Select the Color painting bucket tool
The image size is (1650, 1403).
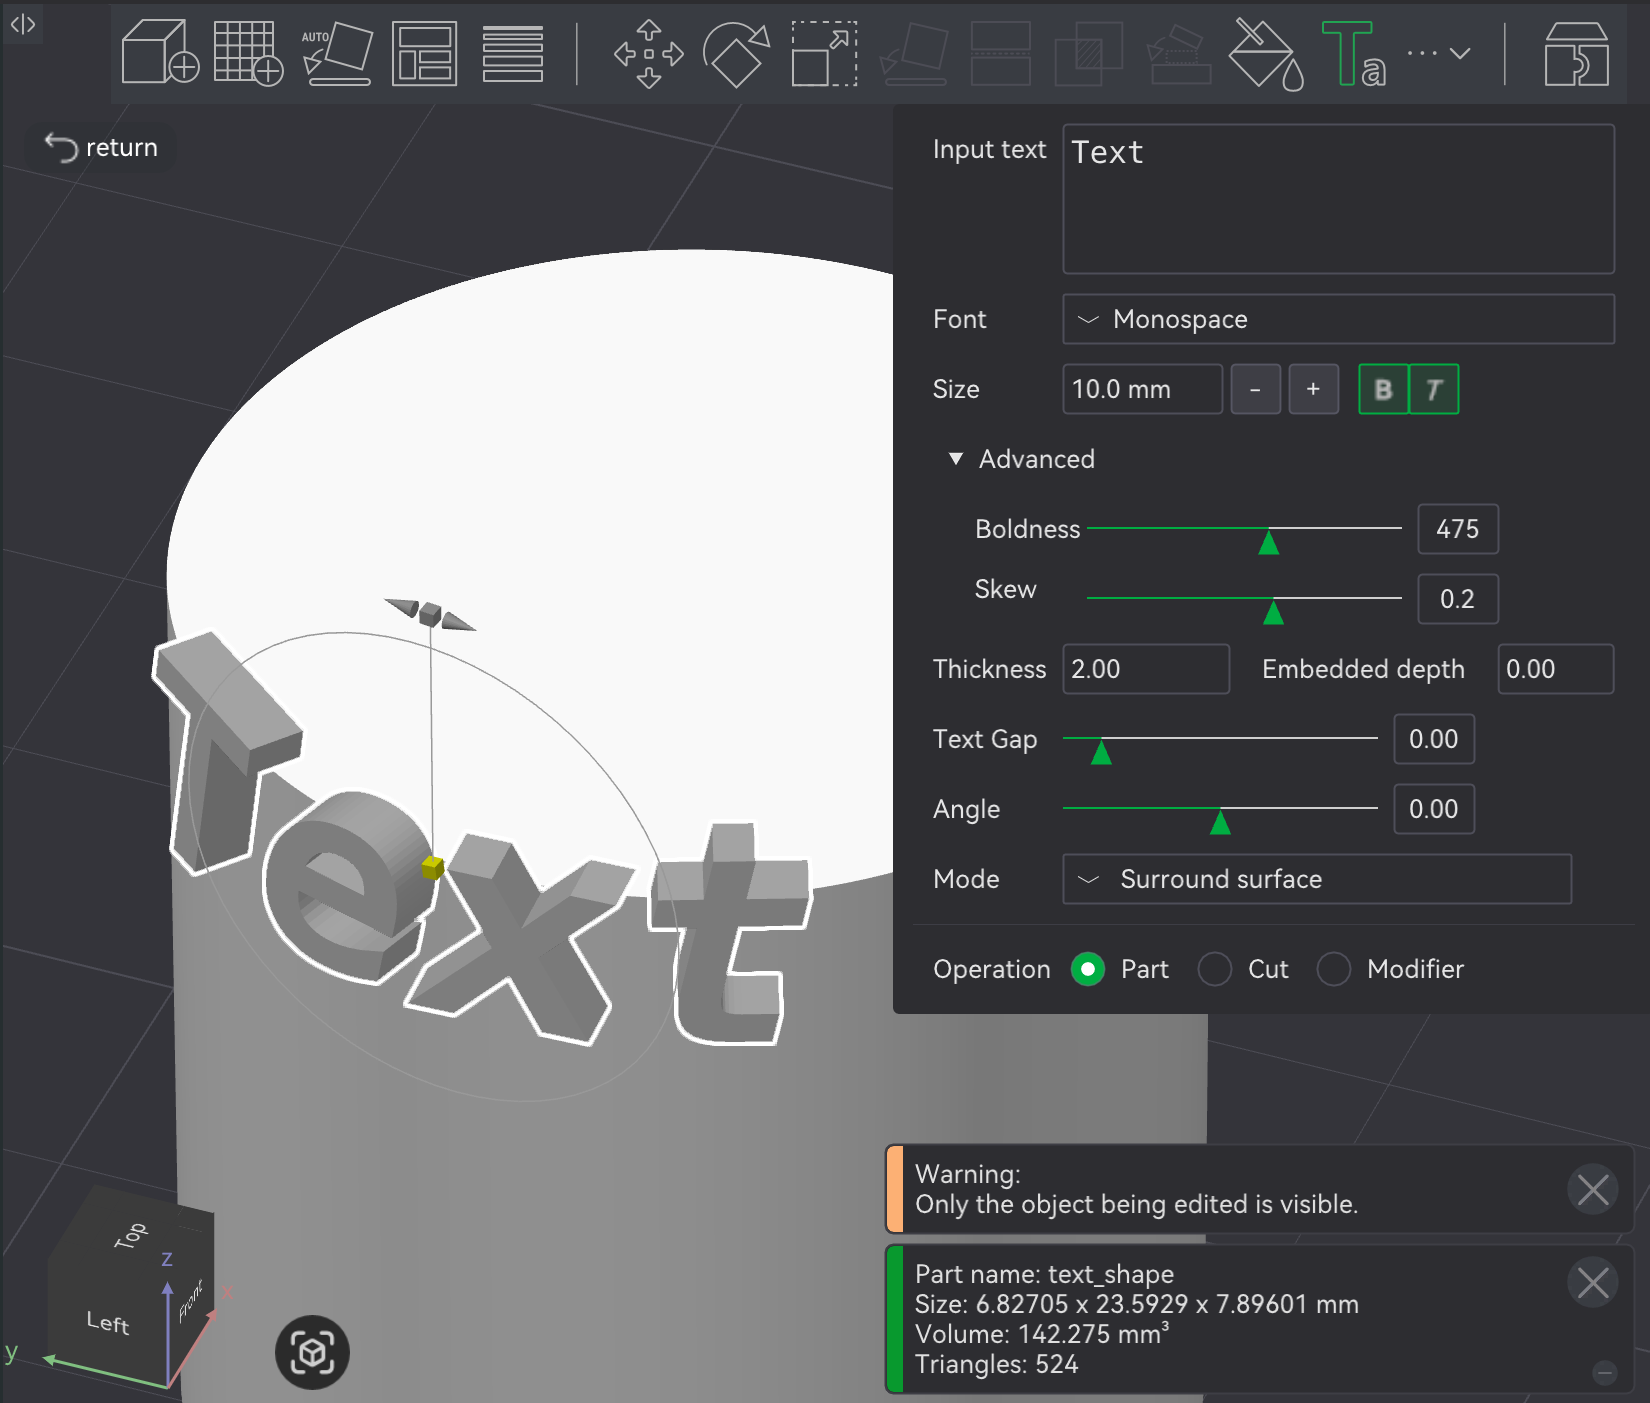(1266, 53)
